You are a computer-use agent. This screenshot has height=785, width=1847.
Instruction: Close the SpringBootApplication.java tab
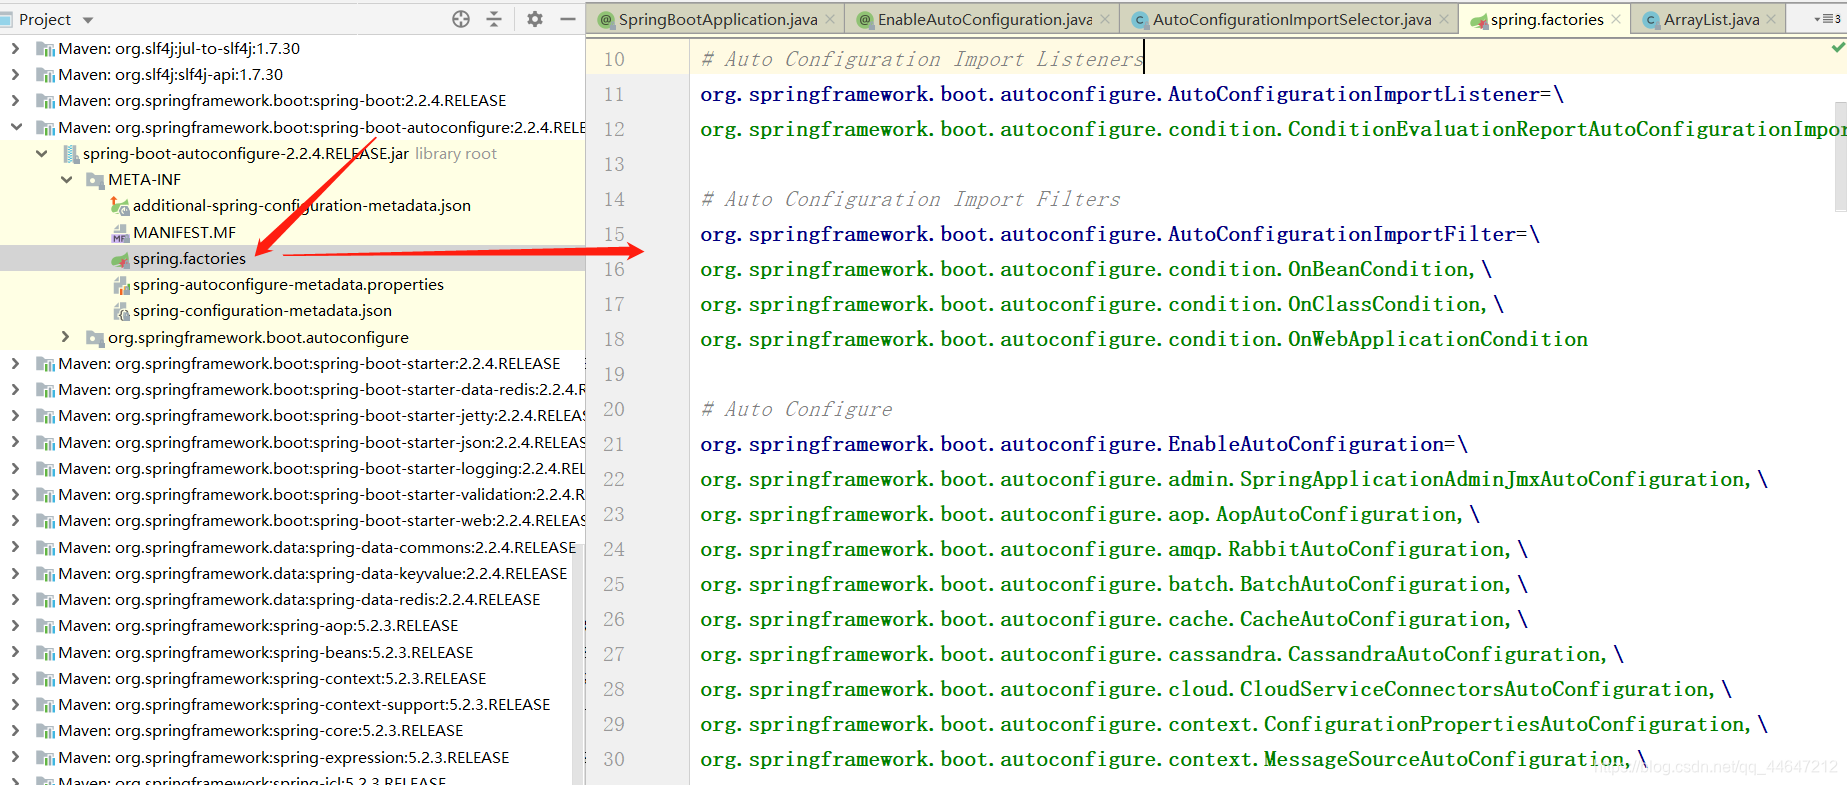829,19
